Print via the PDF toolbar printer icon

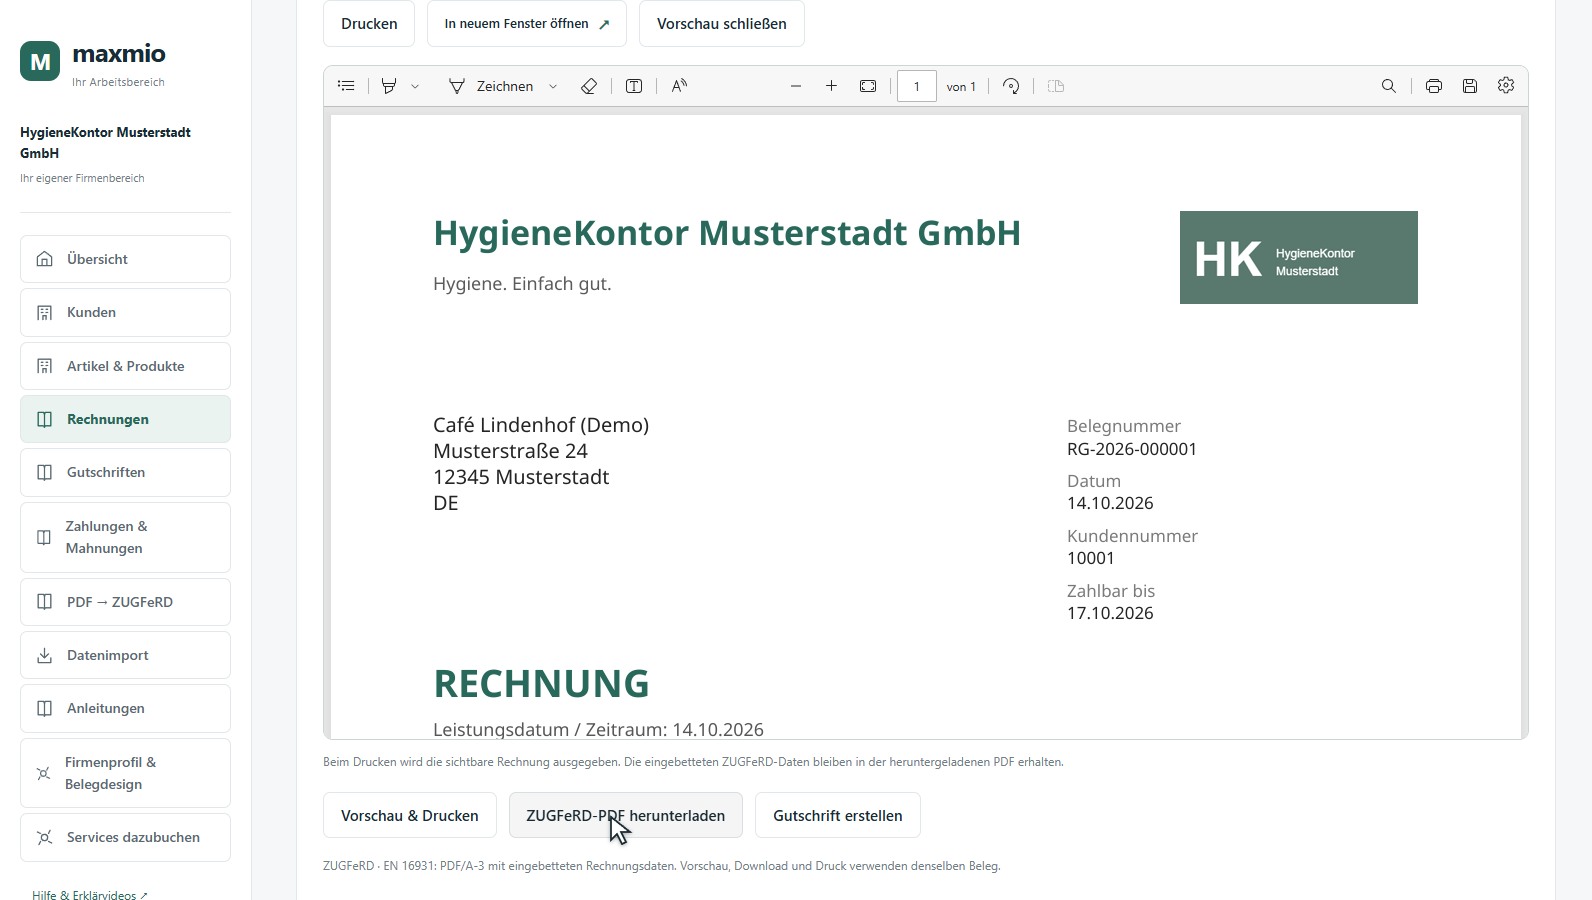click(1434, 86)
